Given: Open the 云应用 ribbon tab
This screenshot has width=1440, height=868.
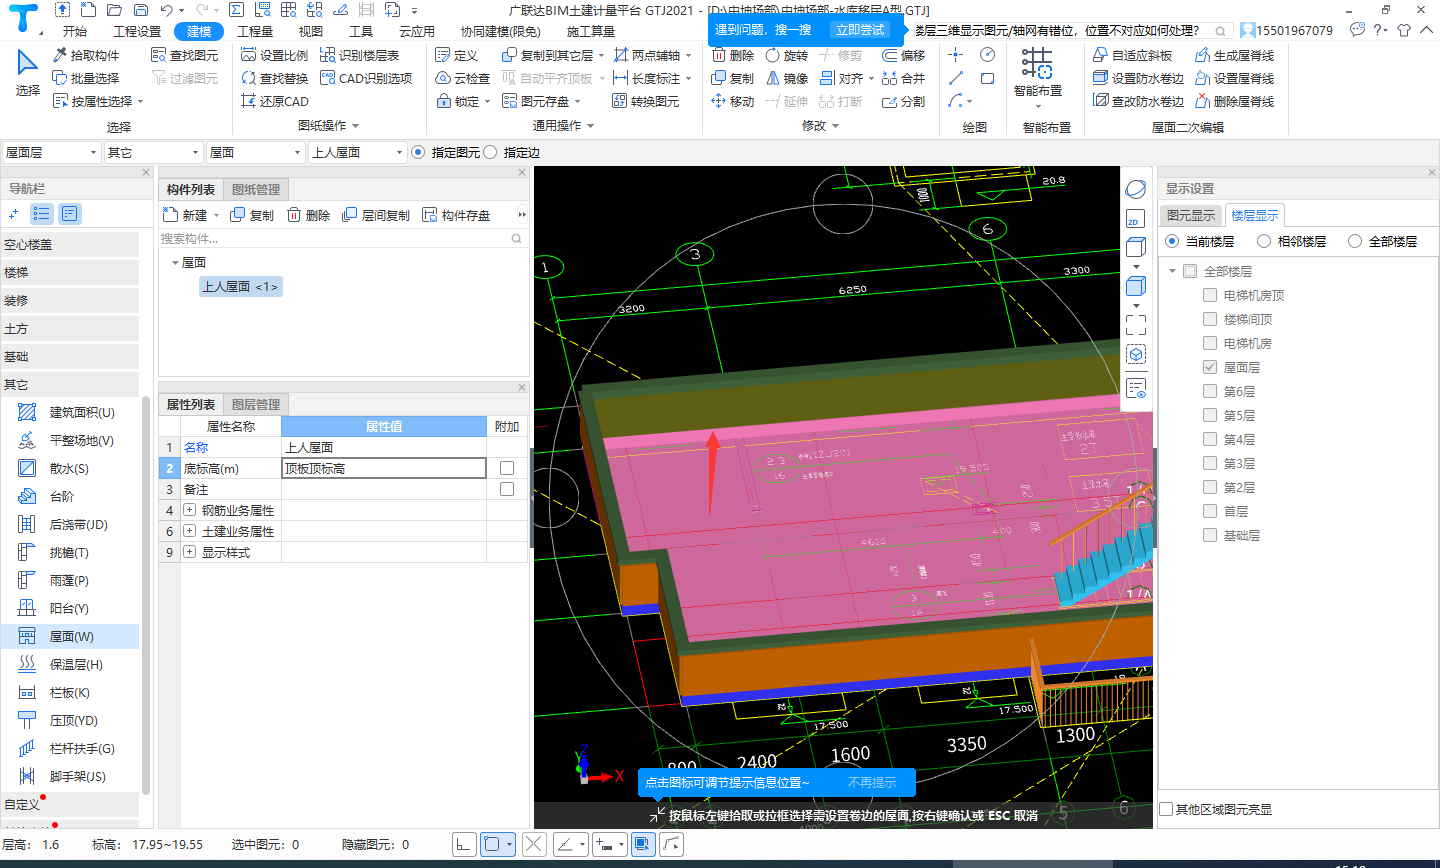Looking at the screenshot, I should click(x=416, y=31).
